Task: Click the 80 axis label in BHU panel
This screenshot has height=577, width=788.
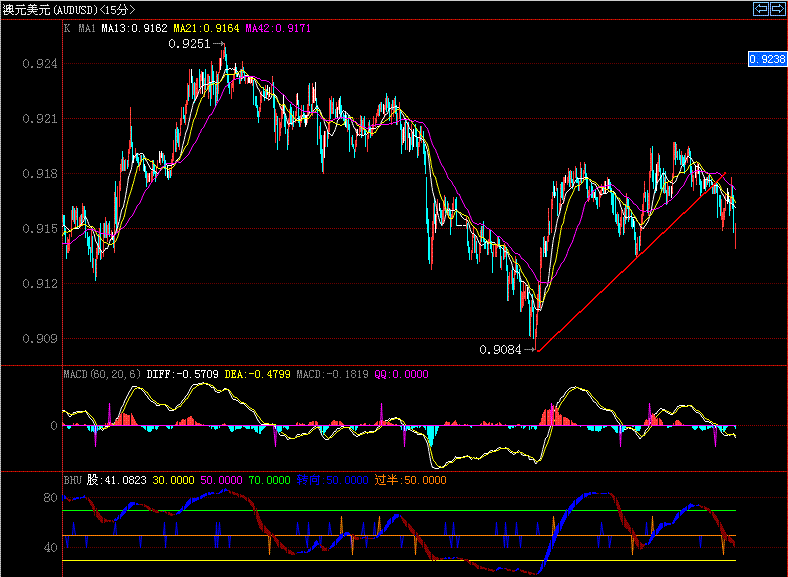Action: (x=50, y=498)
